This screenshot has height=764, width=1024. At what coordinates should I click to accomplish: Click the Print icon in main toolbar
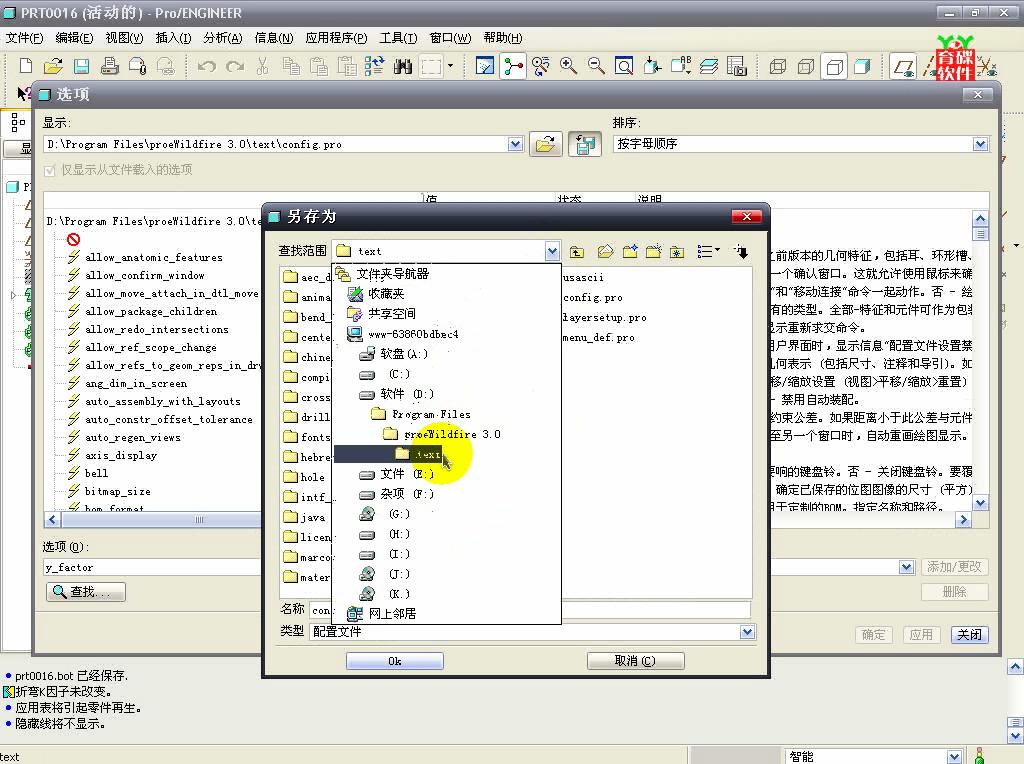tap(109, 65)
